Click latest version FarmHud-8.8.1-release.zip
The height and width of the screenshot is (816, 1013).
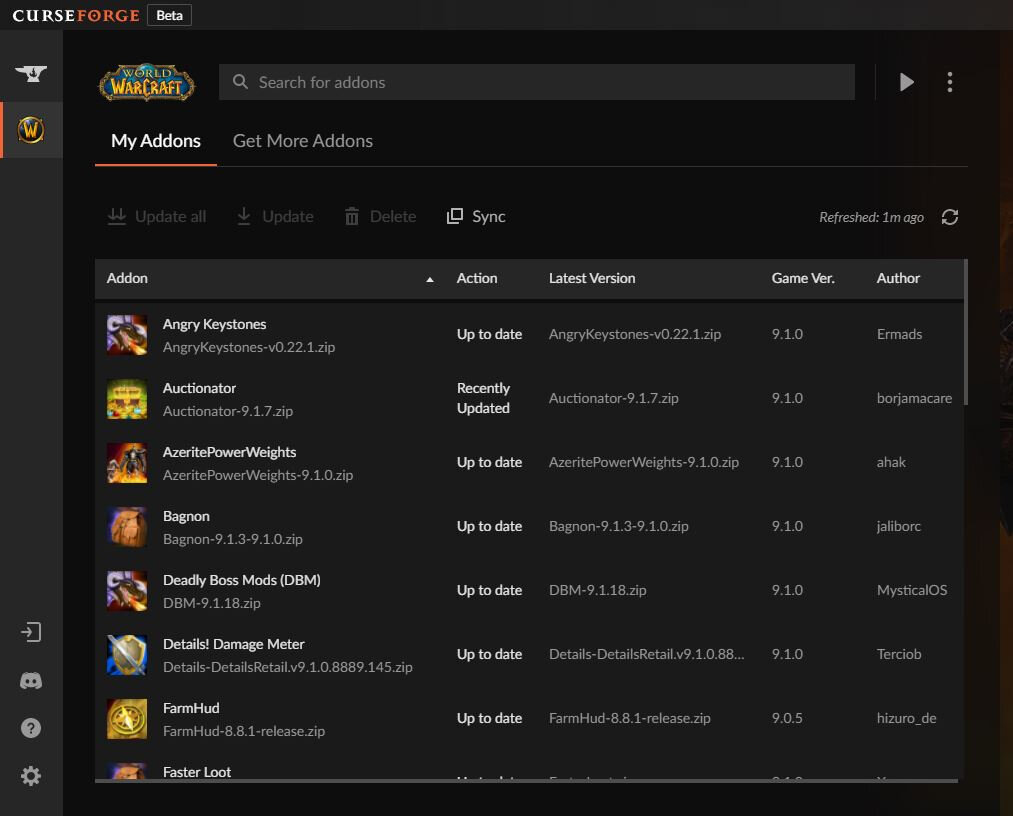(630, 718)
